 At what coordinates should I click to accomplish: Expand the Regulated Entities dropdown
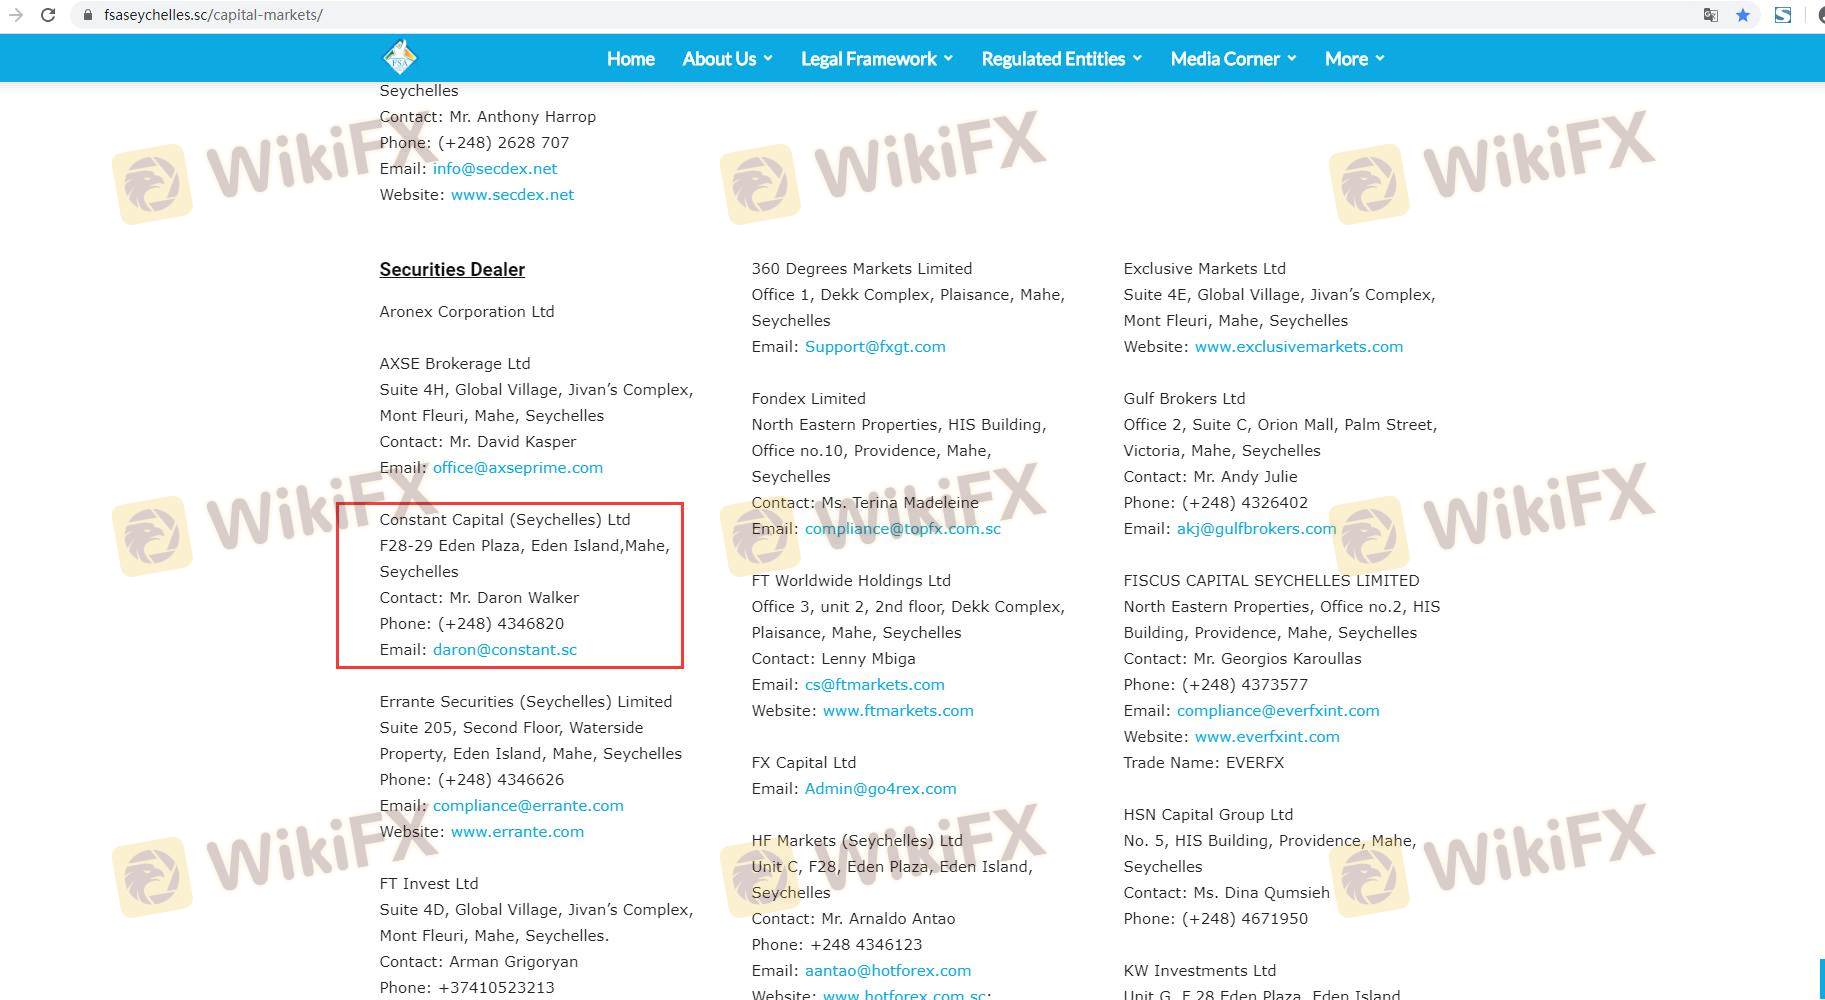(1061, 59)
